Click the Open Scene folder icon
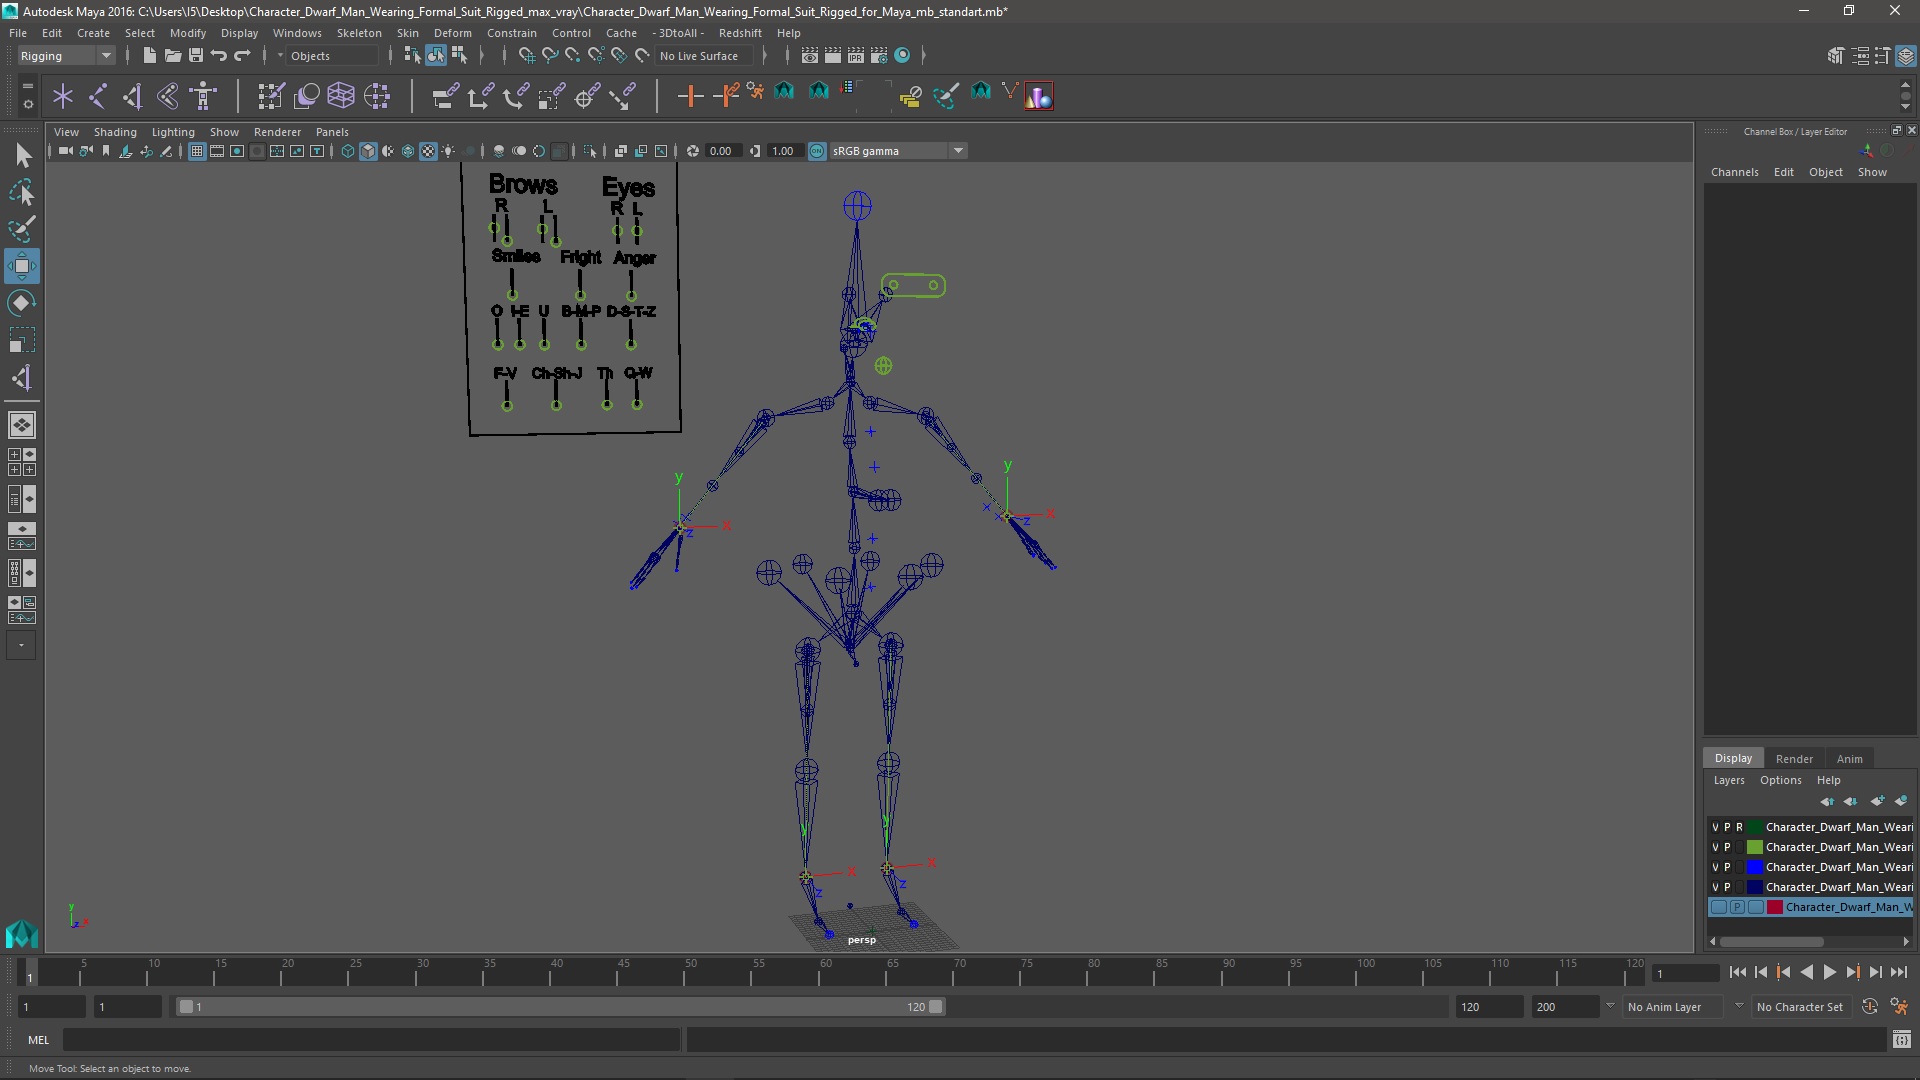Screen dimensions: 1920x1080 pos(172,56)
